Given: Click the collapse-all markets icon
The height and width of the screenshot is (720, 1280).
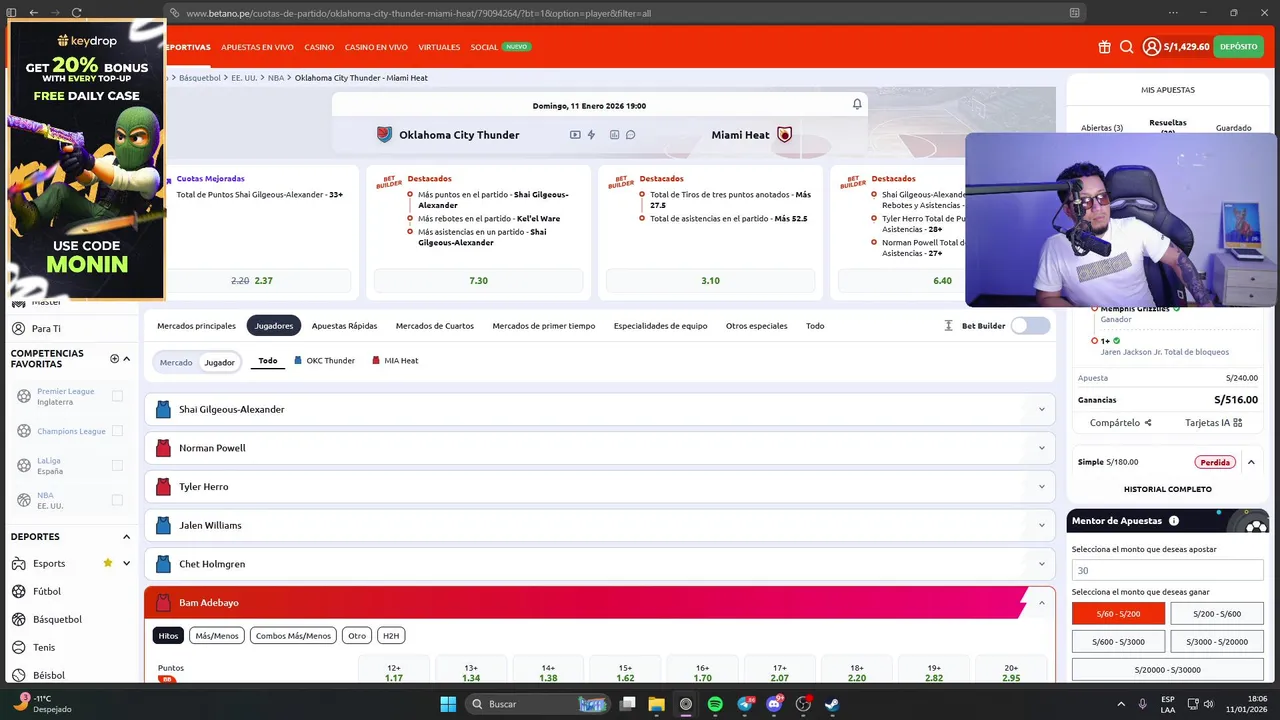Looking at the screenshot, I should 948,326.
